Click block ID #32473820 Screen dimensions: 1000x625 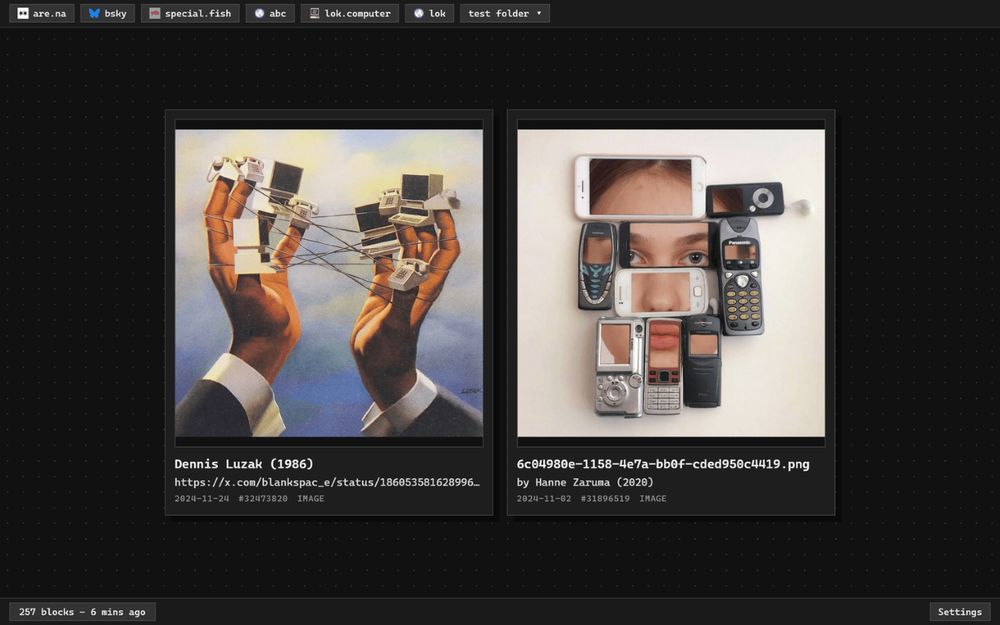(263, 498)
